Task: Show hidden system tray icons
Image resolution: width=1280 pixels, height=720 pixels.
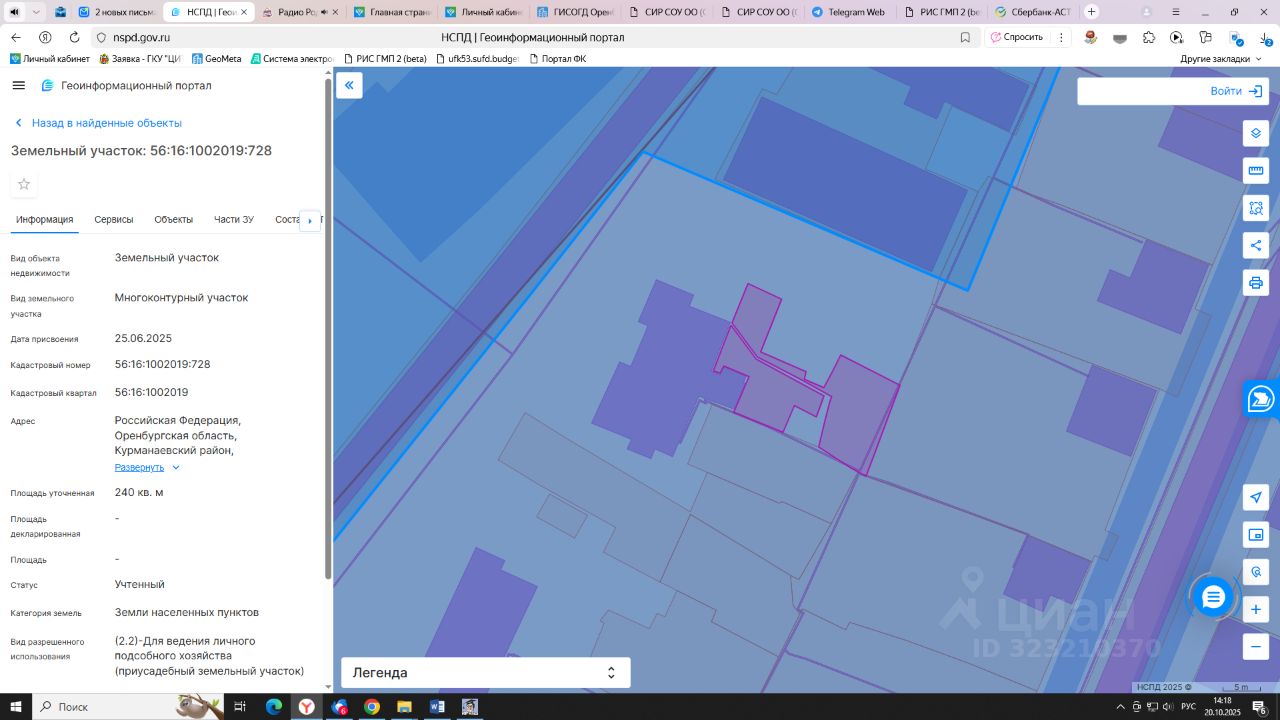Action: [x=1120, y=707]
